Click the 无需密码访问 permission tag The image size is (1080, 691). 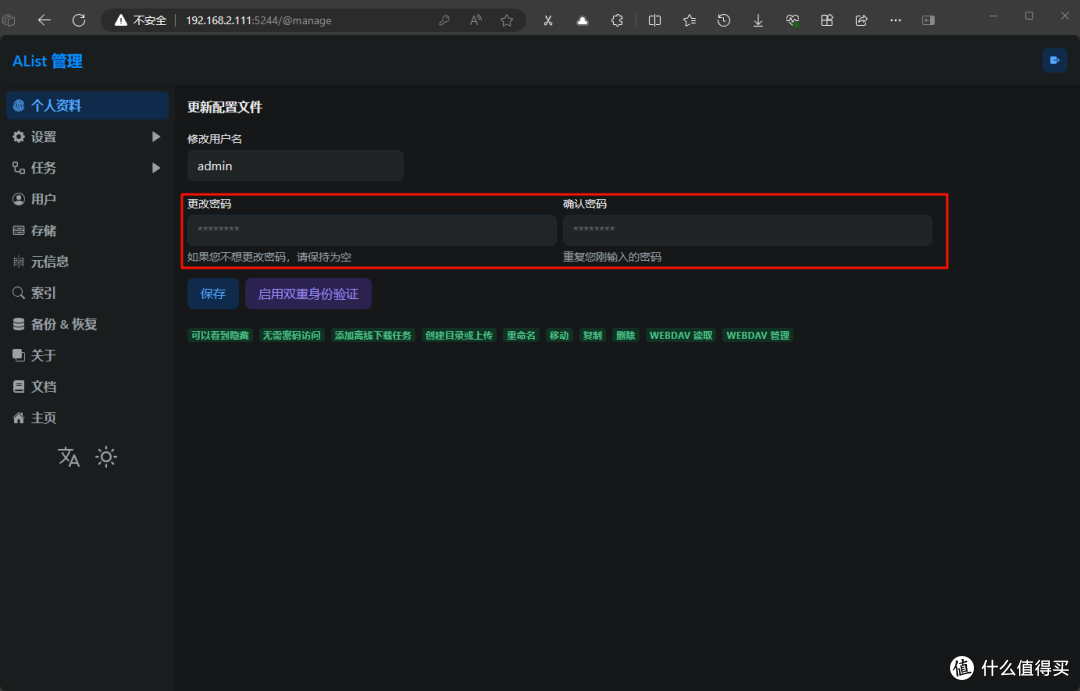[291, 336]
